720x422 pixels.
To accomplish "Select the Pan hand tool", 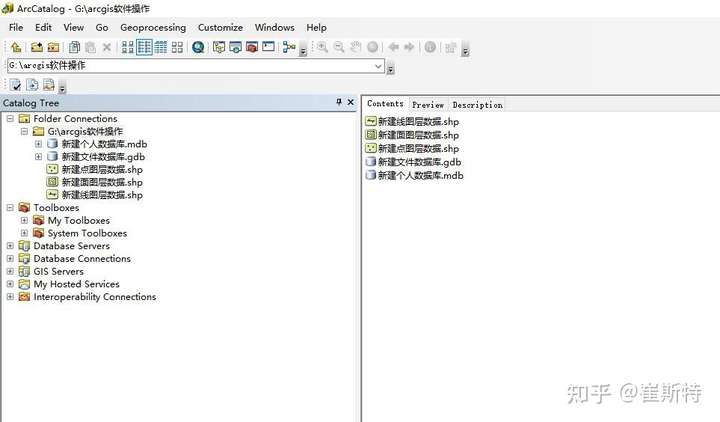I will [355, 47].
